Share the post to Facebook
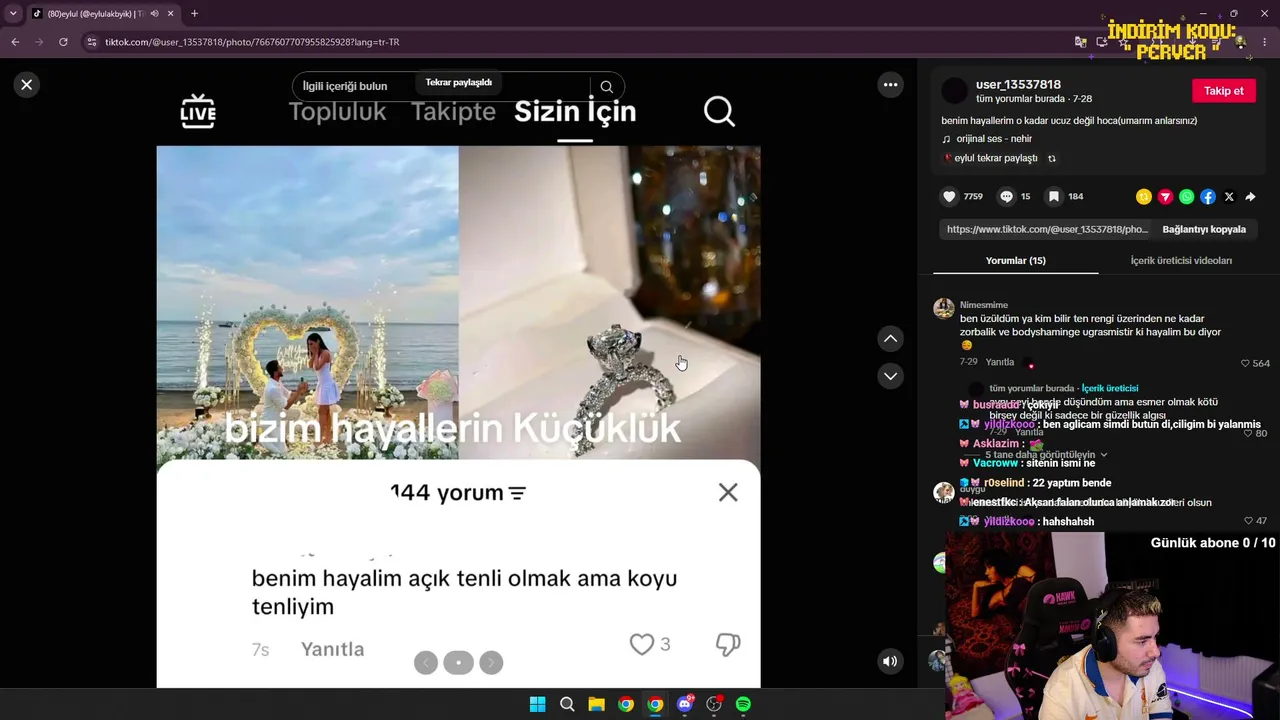 (x=1208, y=197)
